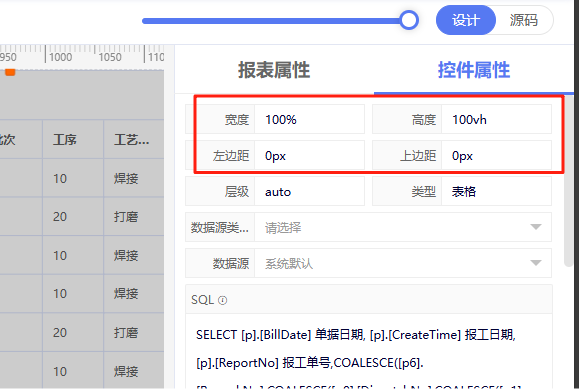Open the 报表属性 tab

tap(274, 70)
